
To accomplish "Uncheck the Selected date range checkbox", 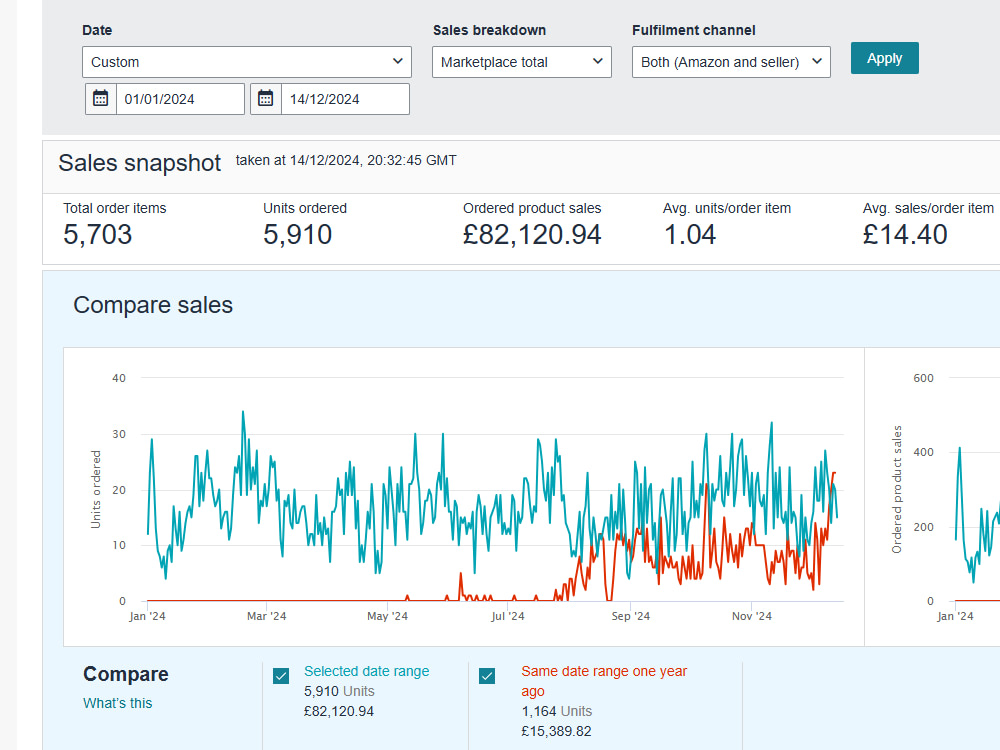I will 281,676.
